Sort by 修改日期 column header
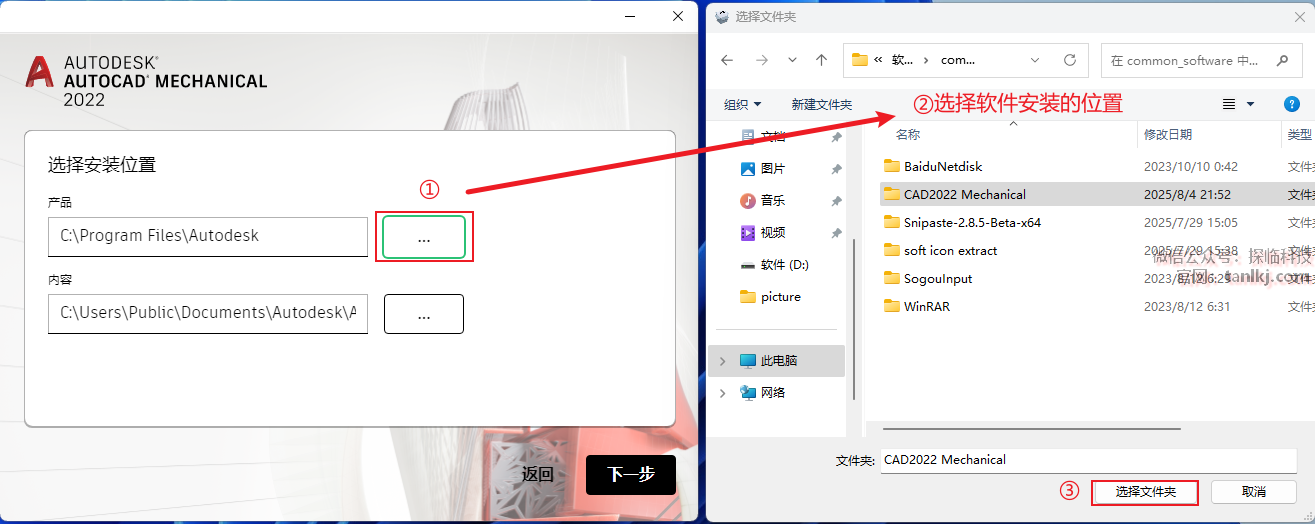This screenshot has height=524, width=1315. [x=1168, y=135]
